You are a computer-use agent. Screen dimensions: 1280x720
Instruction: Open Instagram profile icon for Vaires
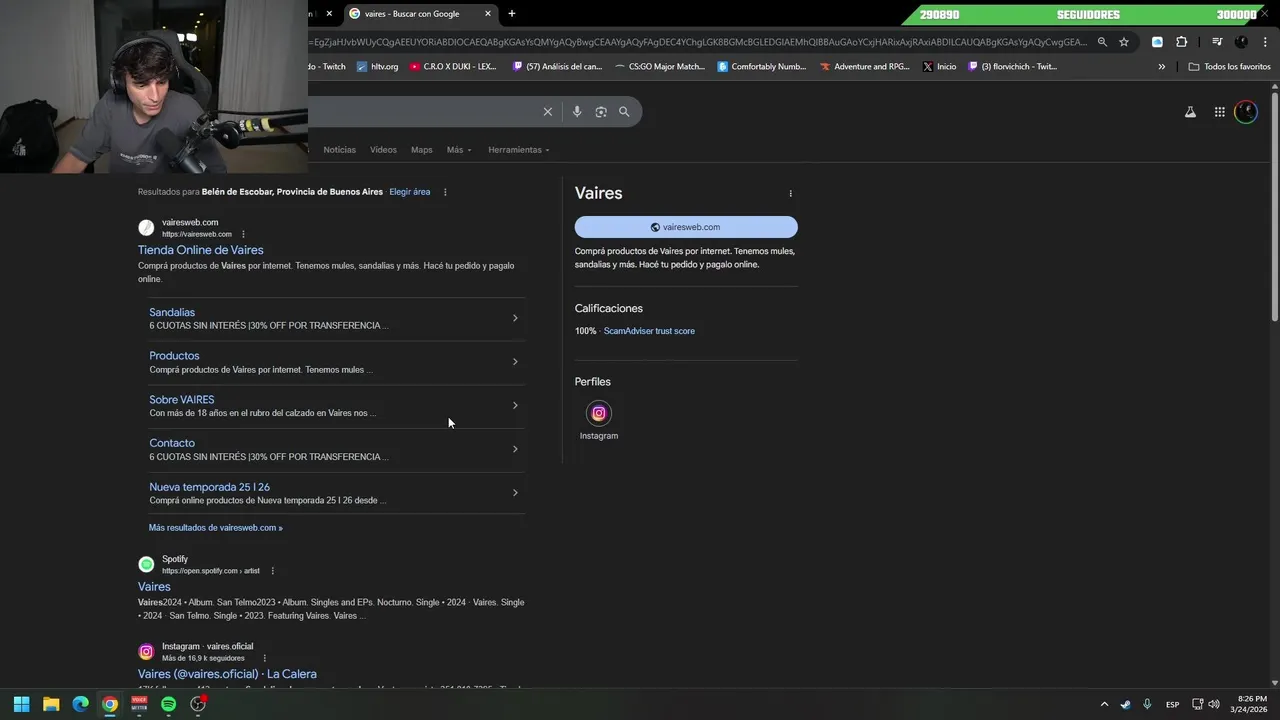point(599,413)
